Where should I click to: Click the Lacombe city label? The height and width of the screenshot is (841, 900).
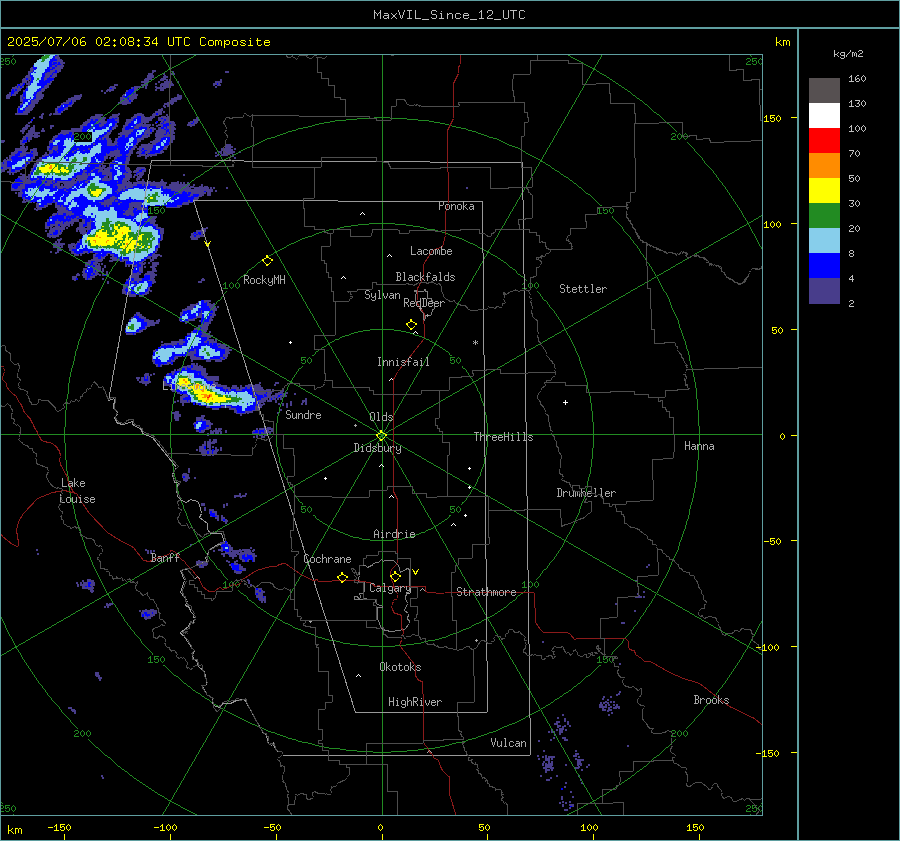pyautogui.click(x=431, y=251)
